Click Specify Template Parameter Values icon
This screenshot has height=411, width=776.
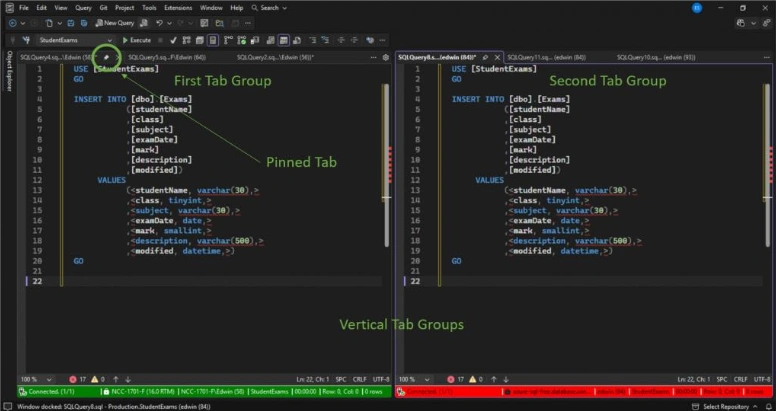370,40
